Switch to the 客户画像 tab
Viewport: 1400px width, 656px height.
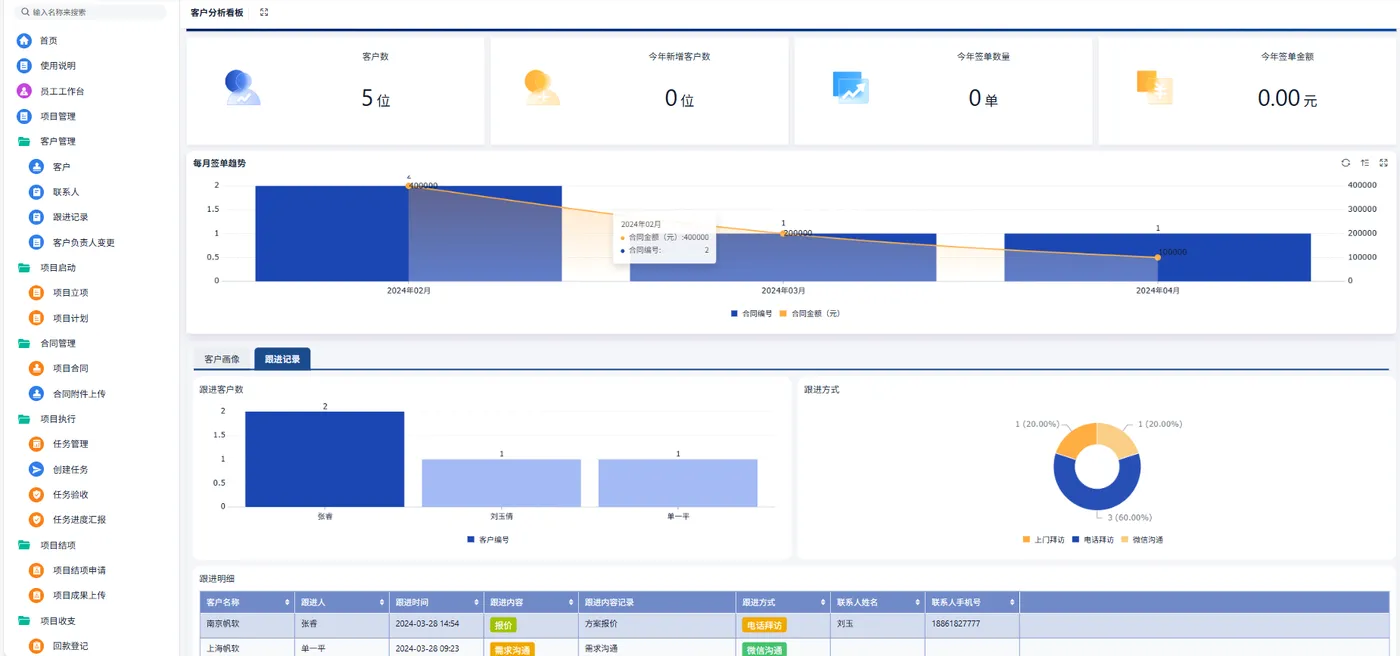tap(222, 359)
